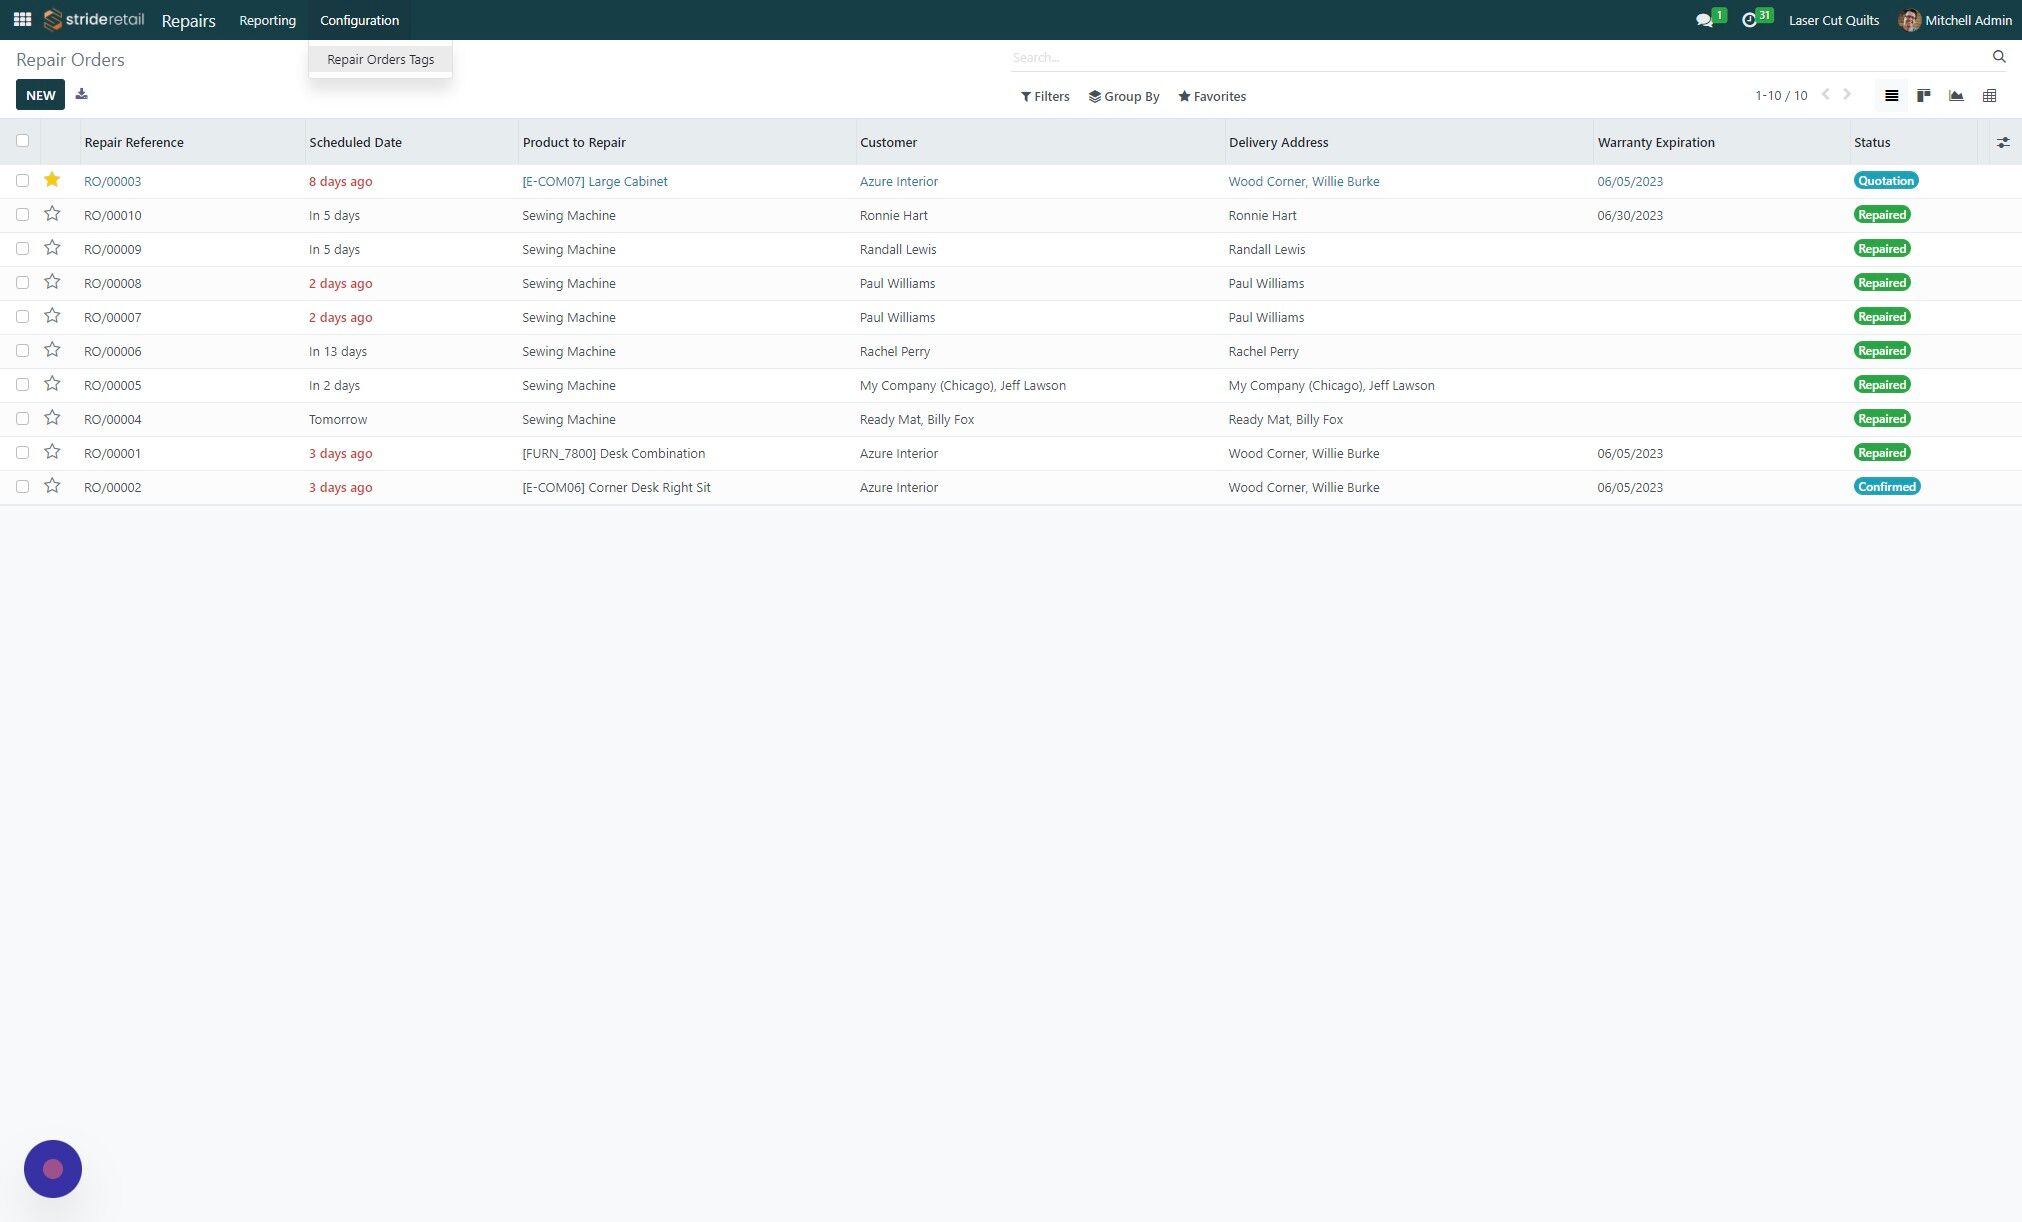Click the search magnifier icon
The image size is (2022, 1222).
pyautogui.click(x=1999, y=57)
